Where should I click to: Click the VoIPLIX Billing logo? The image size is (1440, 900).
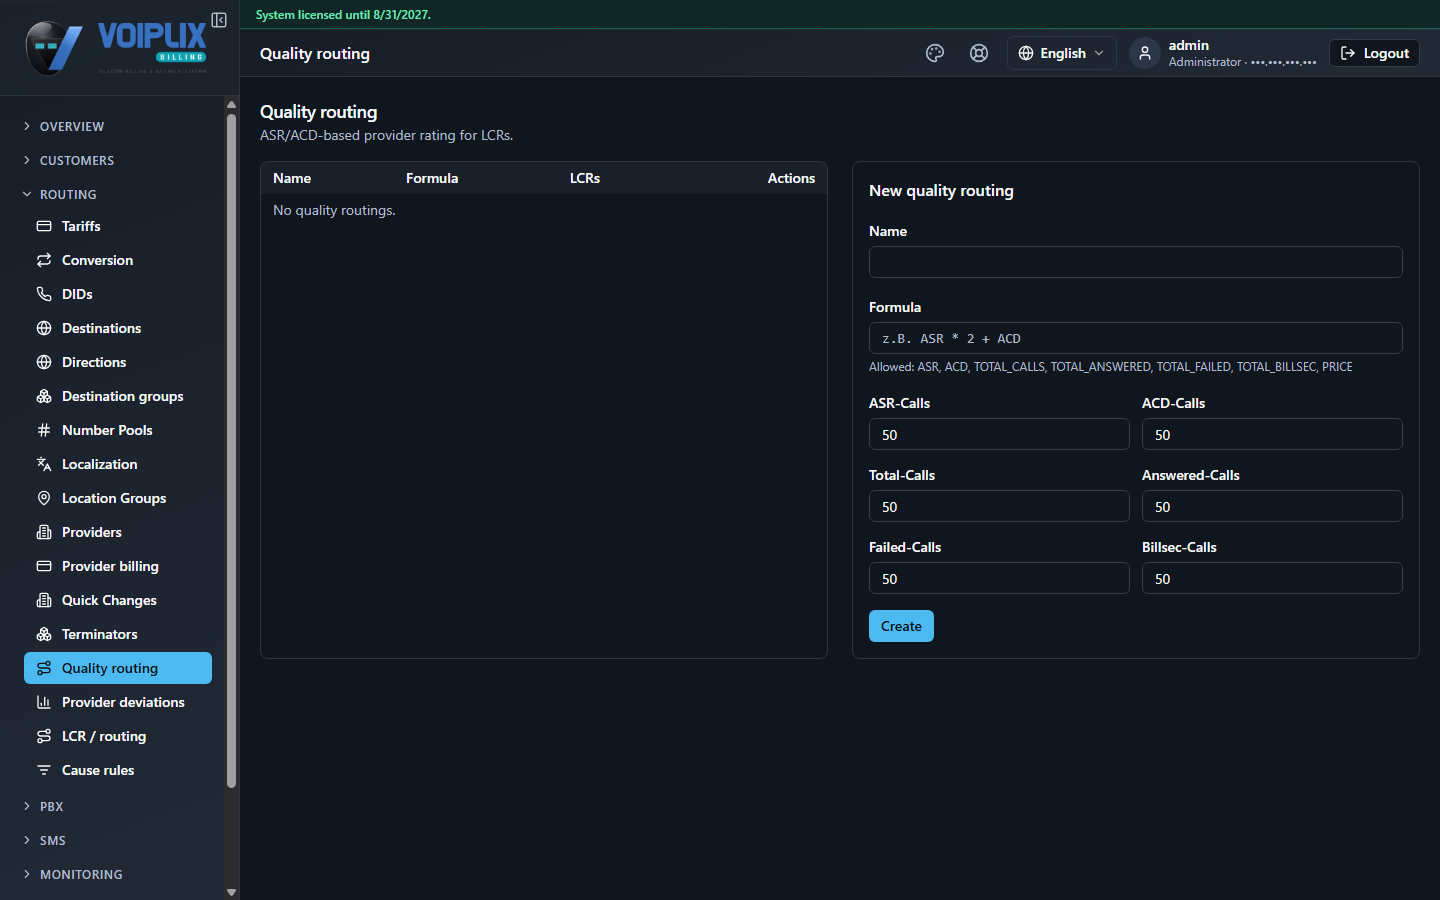coord(117,48)
